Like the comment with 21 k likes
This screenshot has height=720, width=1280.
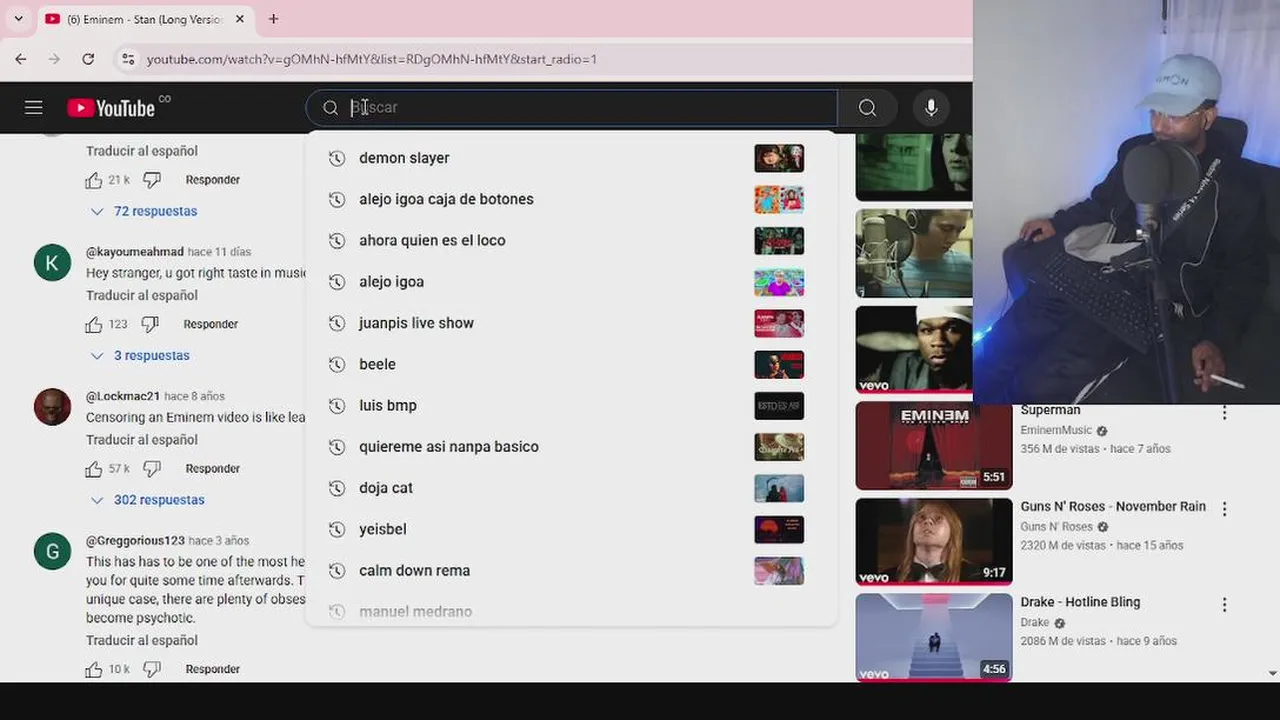tap(94, 180)
